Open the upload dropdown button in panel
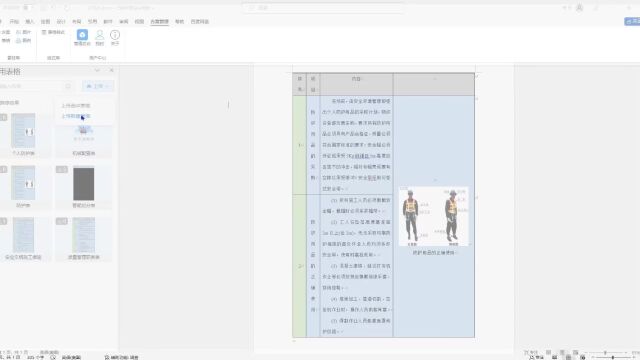640x360 pixels. pos(98,86)
